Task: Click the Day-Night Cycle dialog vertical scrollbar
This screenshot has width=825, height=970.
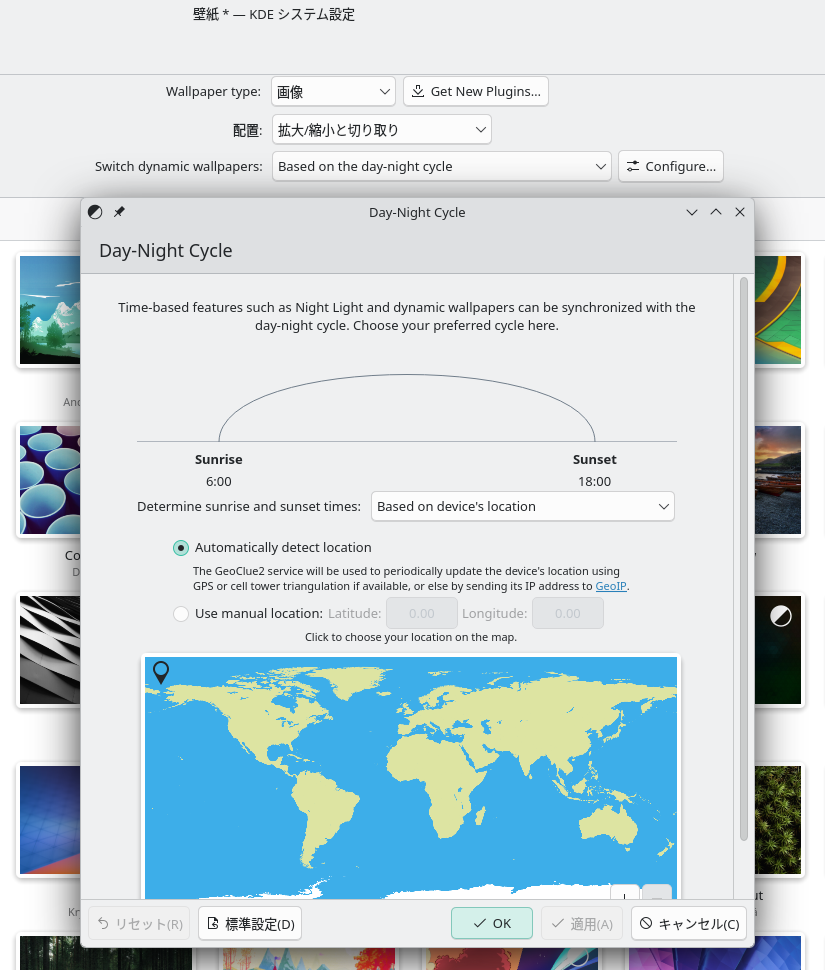Action: (x=743, y=560)
